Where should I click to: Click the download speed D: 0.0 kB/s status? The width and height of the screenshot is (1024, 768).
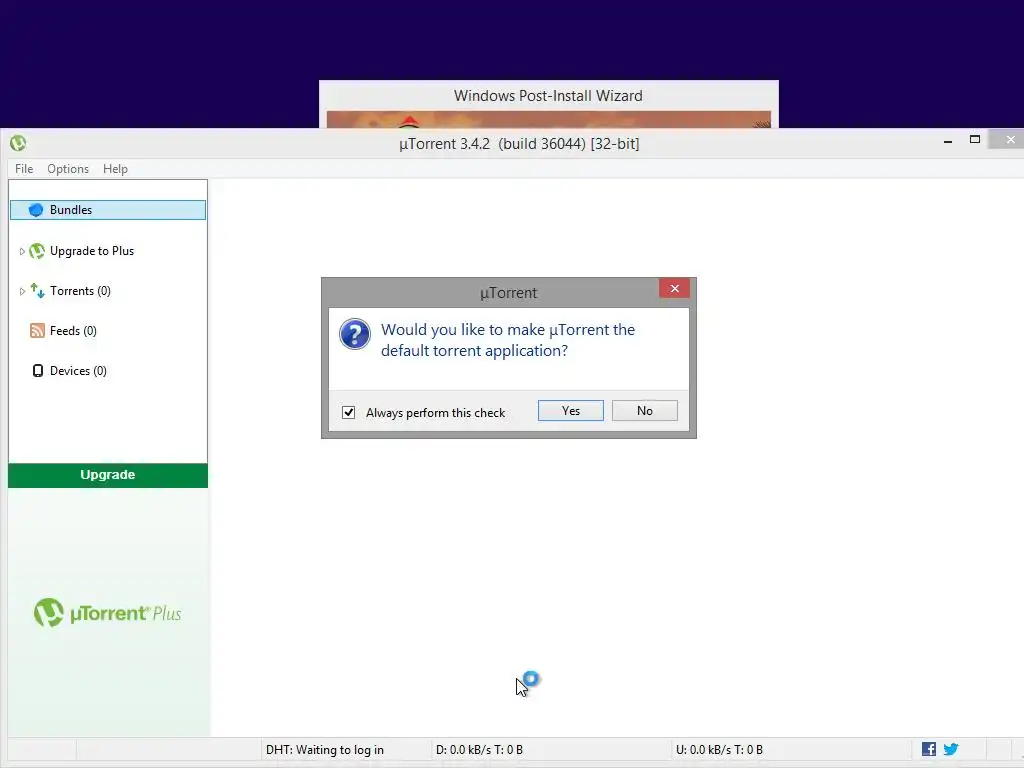click(479, 750)
